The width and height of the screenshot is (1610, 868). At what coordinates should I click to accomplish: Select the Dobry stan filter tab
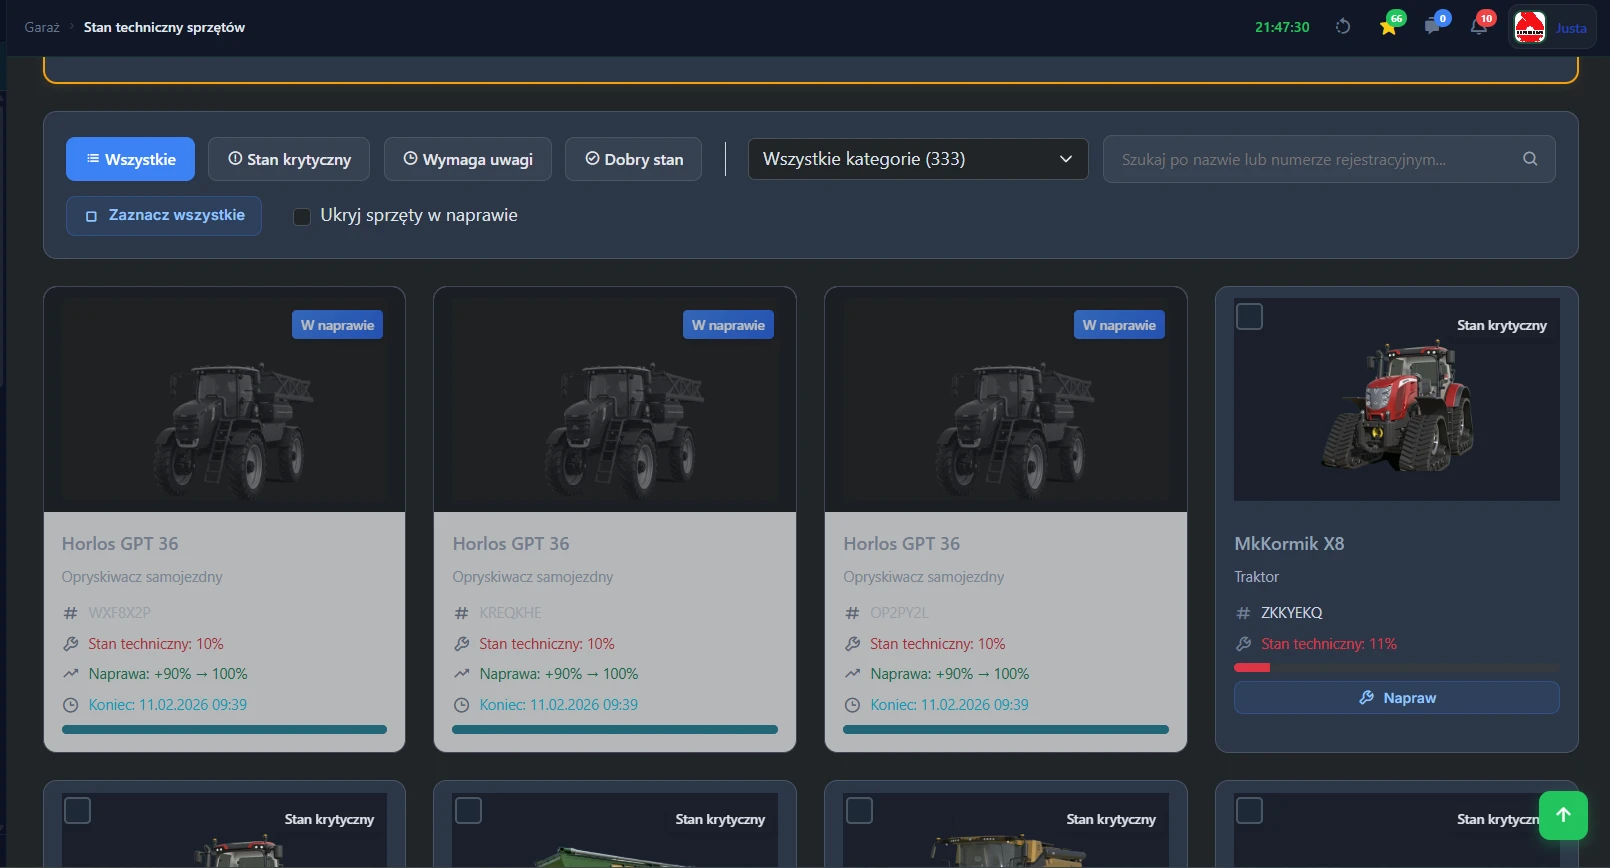[x=634, y=159]
